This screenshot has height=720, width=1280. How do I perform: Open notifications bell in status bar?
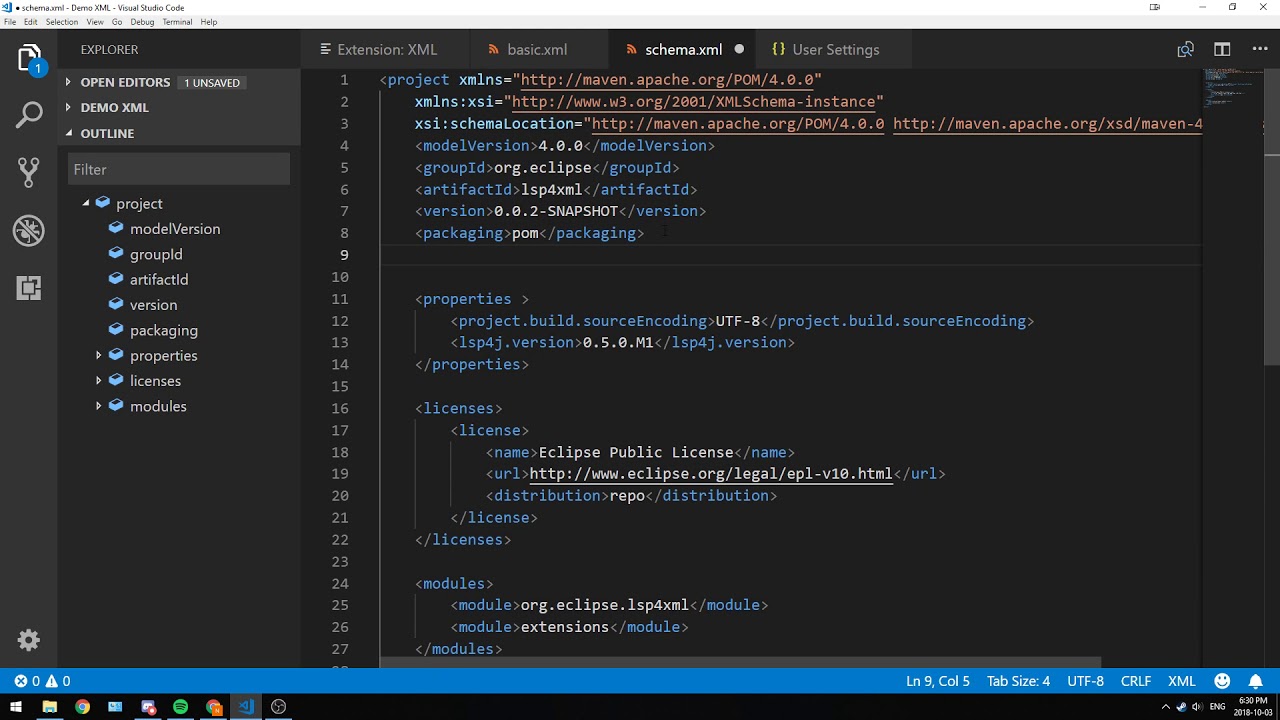1256,681
